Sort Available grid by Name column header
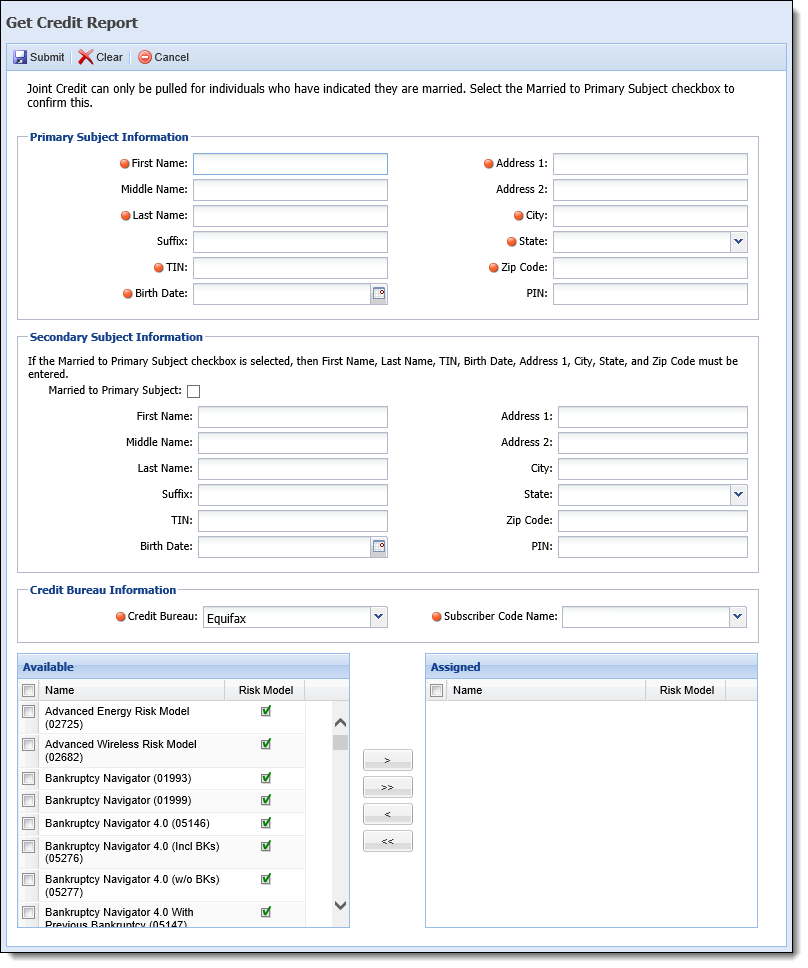The width and height of the screenshot is (808, 968). 131,690
